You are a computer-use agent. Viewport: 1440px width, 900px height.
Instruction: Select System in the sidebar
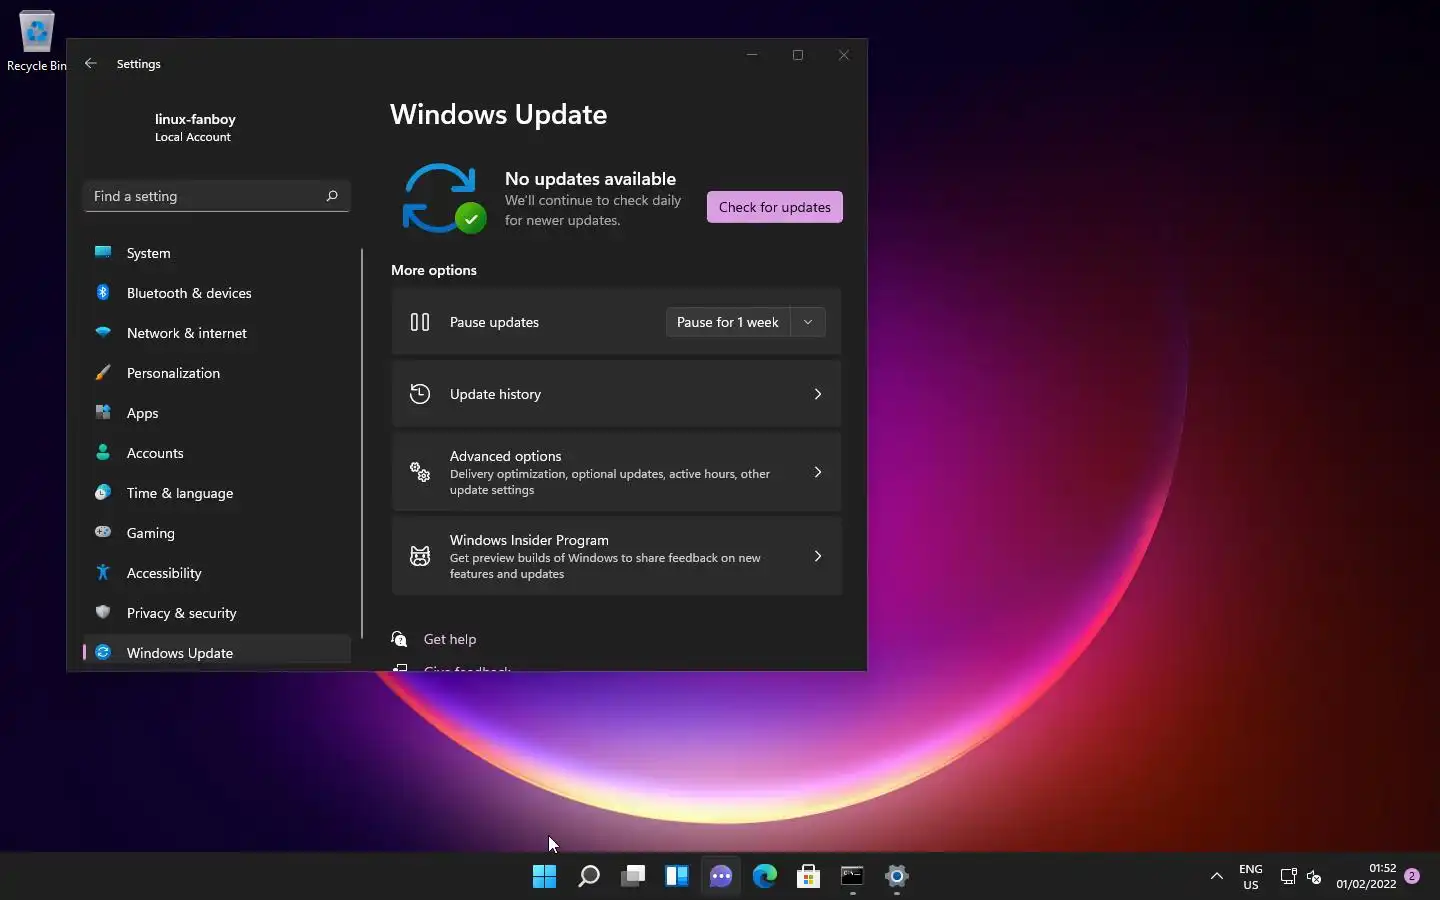[x=217, y=253]
